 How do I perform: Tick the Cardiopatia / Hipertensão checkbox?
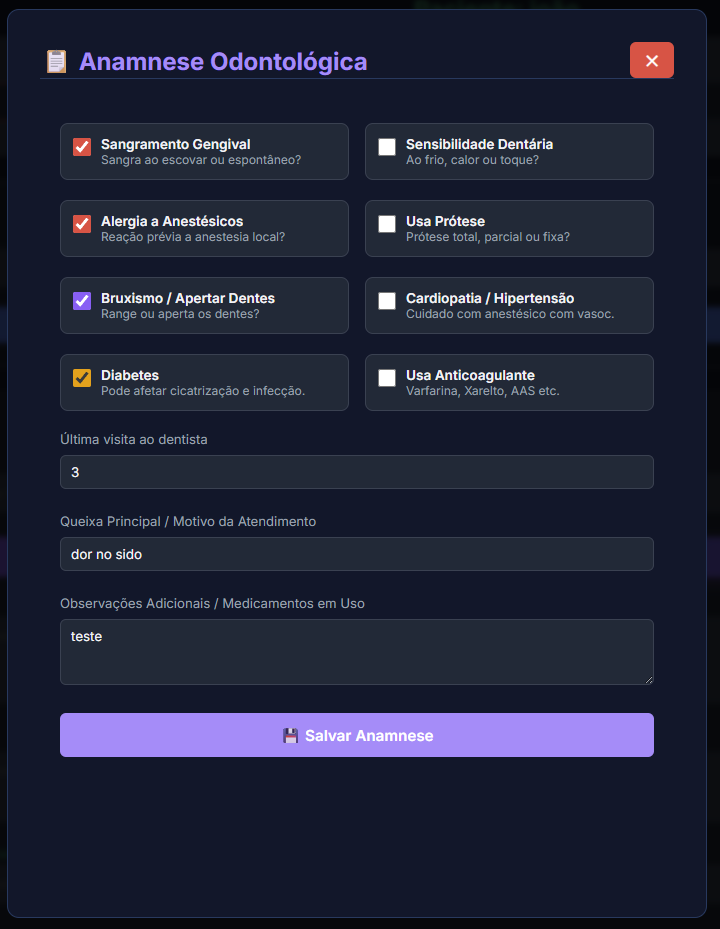coord(387,301)
